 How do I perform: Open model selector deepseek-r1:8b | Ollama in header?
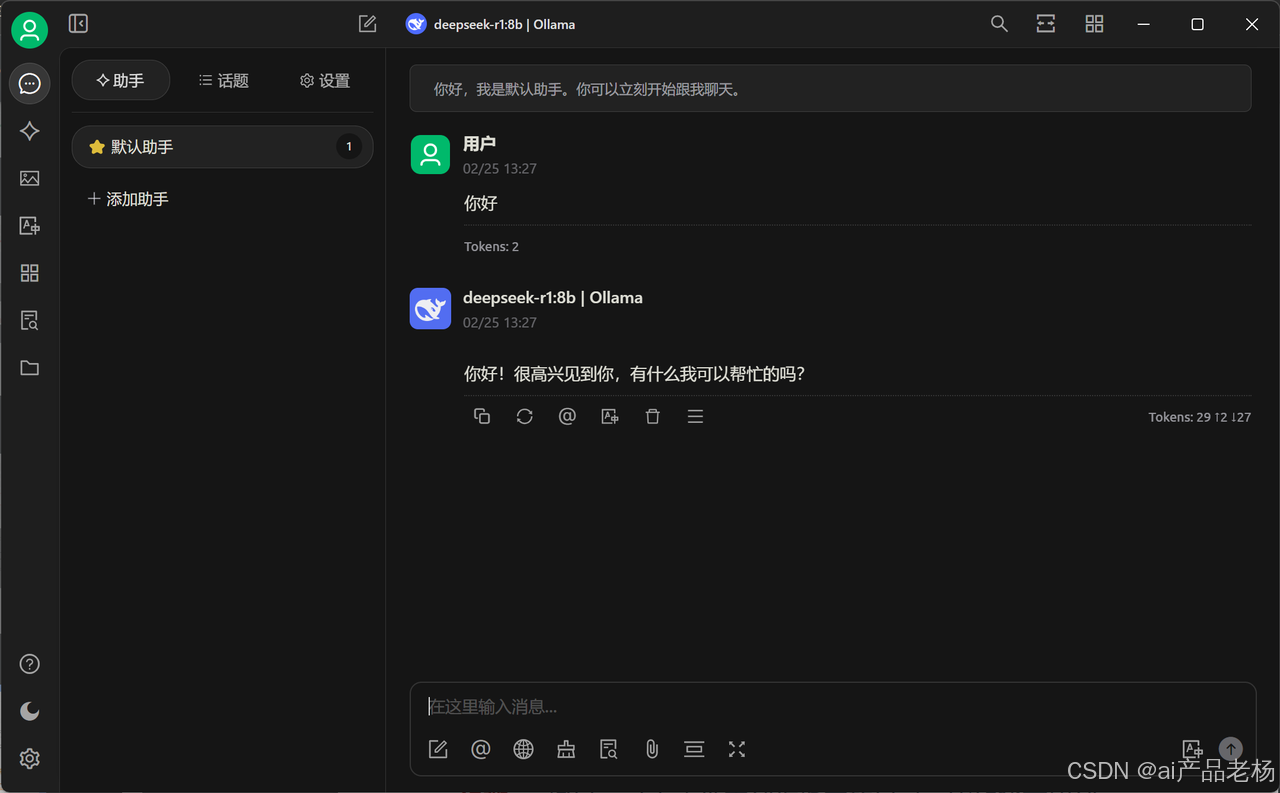point(491,24)
